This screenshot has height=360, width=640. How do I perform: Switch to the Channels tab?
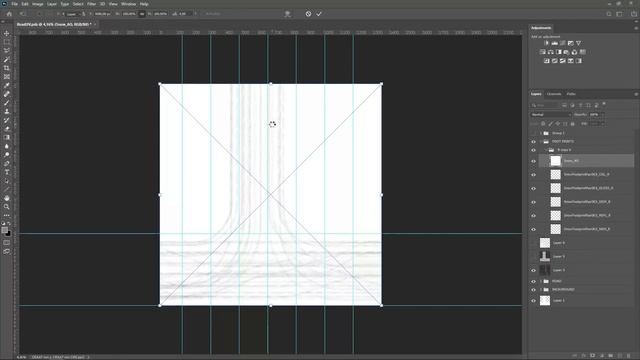tap(554, 94)
